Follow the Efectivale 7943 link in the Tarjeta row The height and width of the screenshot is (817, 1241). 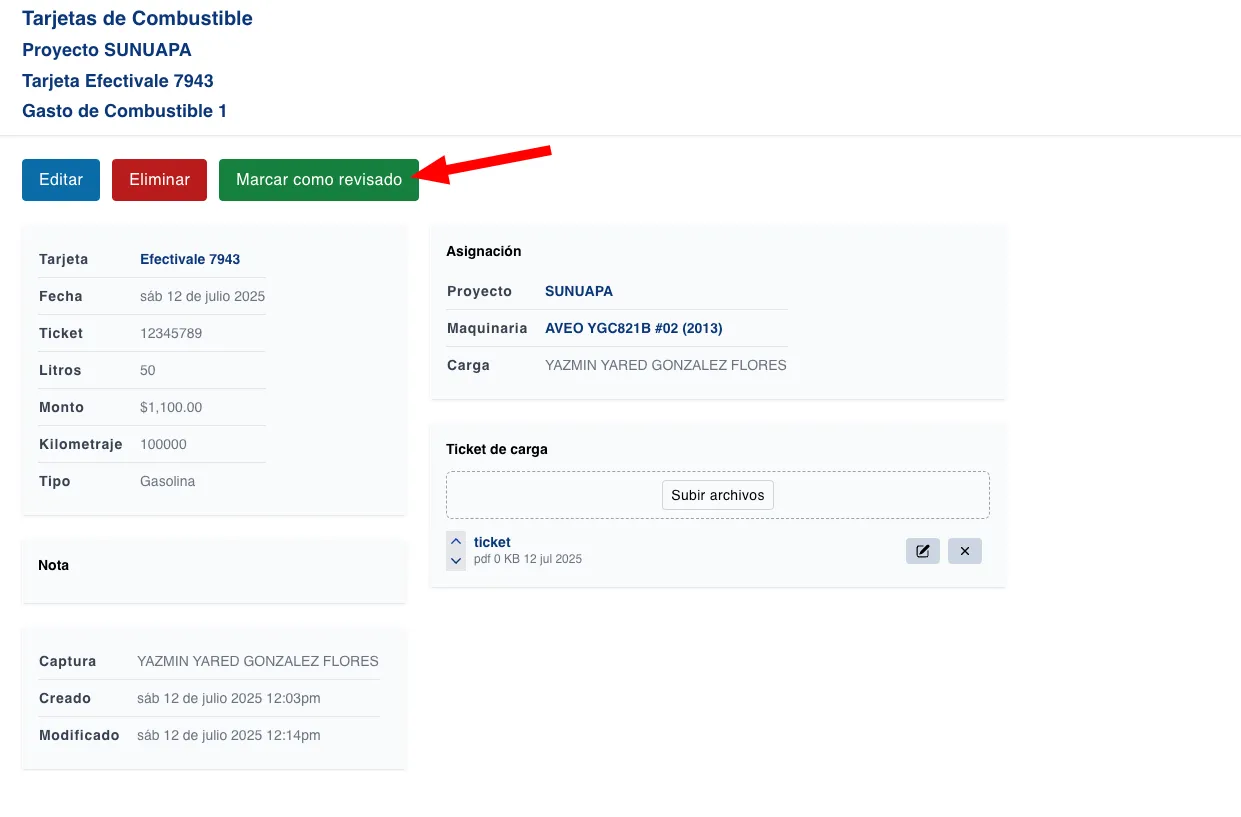[190, 259]
